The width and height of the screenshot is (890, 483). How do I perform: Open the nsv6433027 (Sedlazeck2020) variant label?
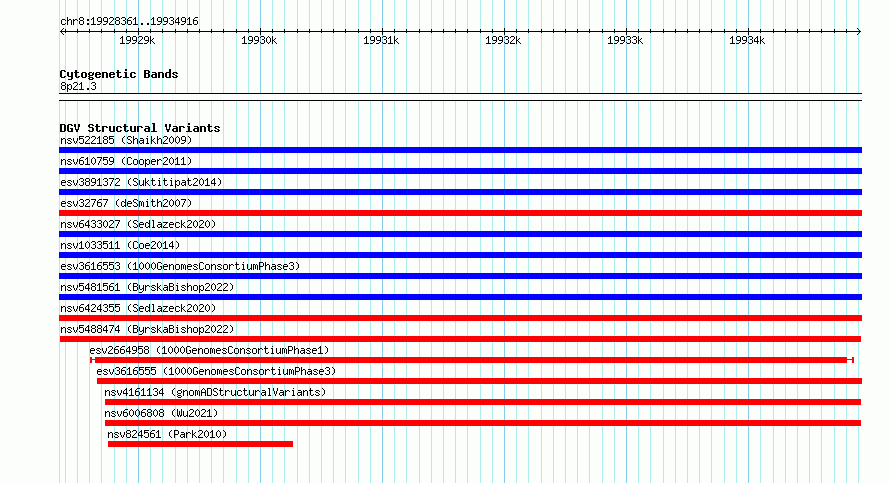point(138,224)
